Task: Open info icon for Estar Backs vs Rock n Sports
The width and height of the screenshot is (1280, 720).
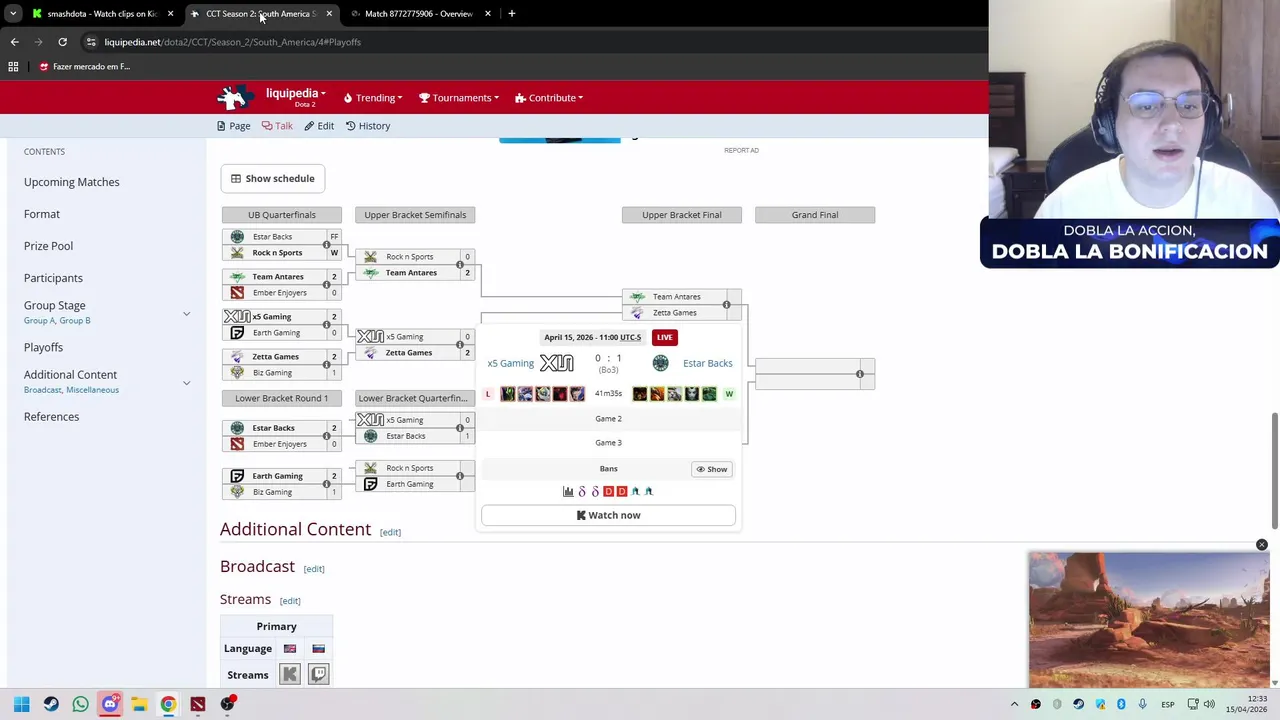Action: click(x=326, y=245)
